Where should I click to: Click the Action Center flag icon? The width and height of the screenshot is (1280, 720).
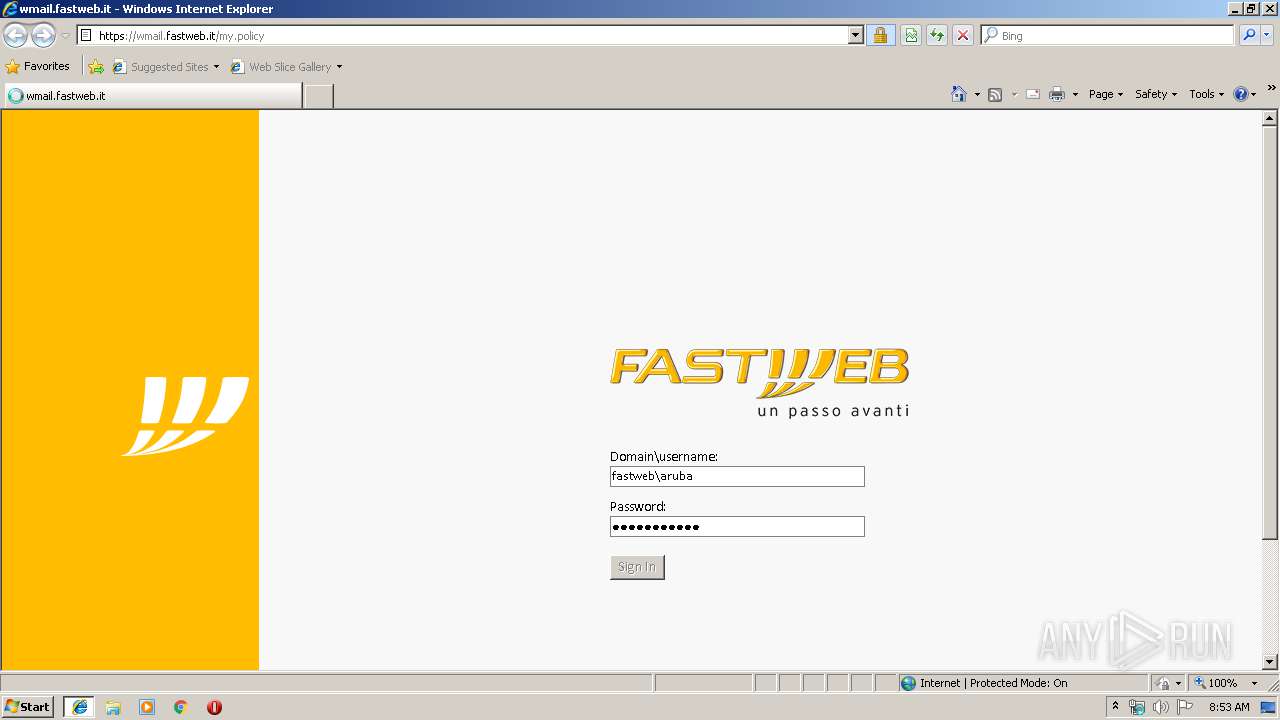[x=1185, y=707]
